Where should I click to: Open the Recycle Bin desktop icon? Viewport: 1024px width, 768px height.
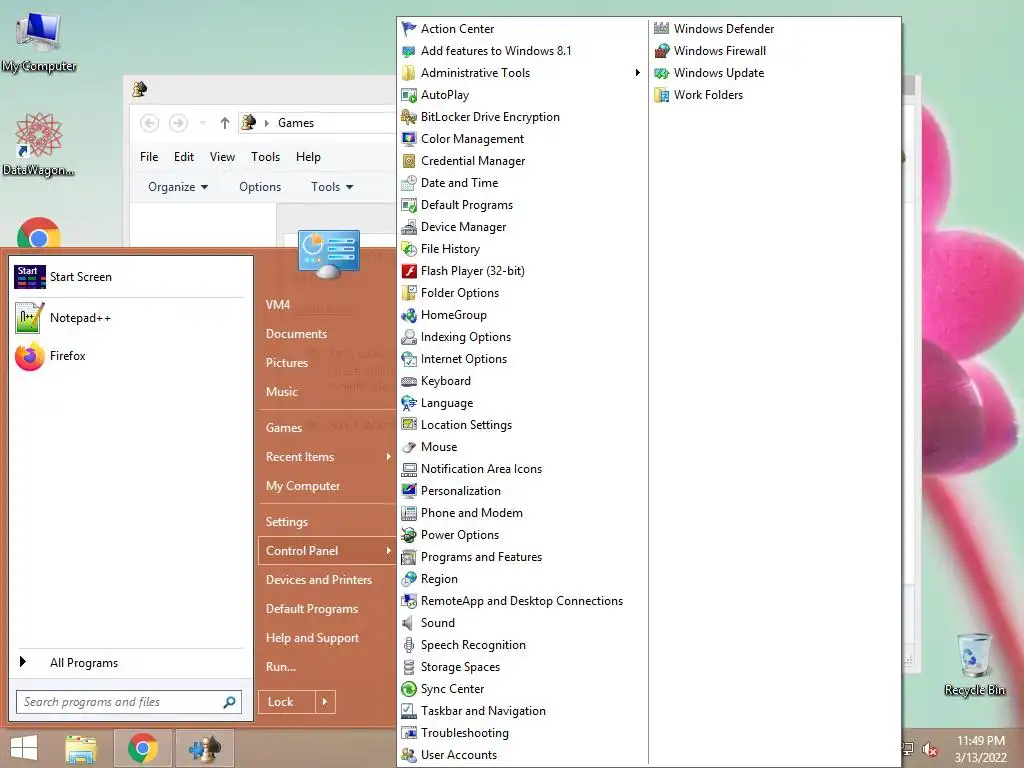pyautogui.click(x=974, y=664)
